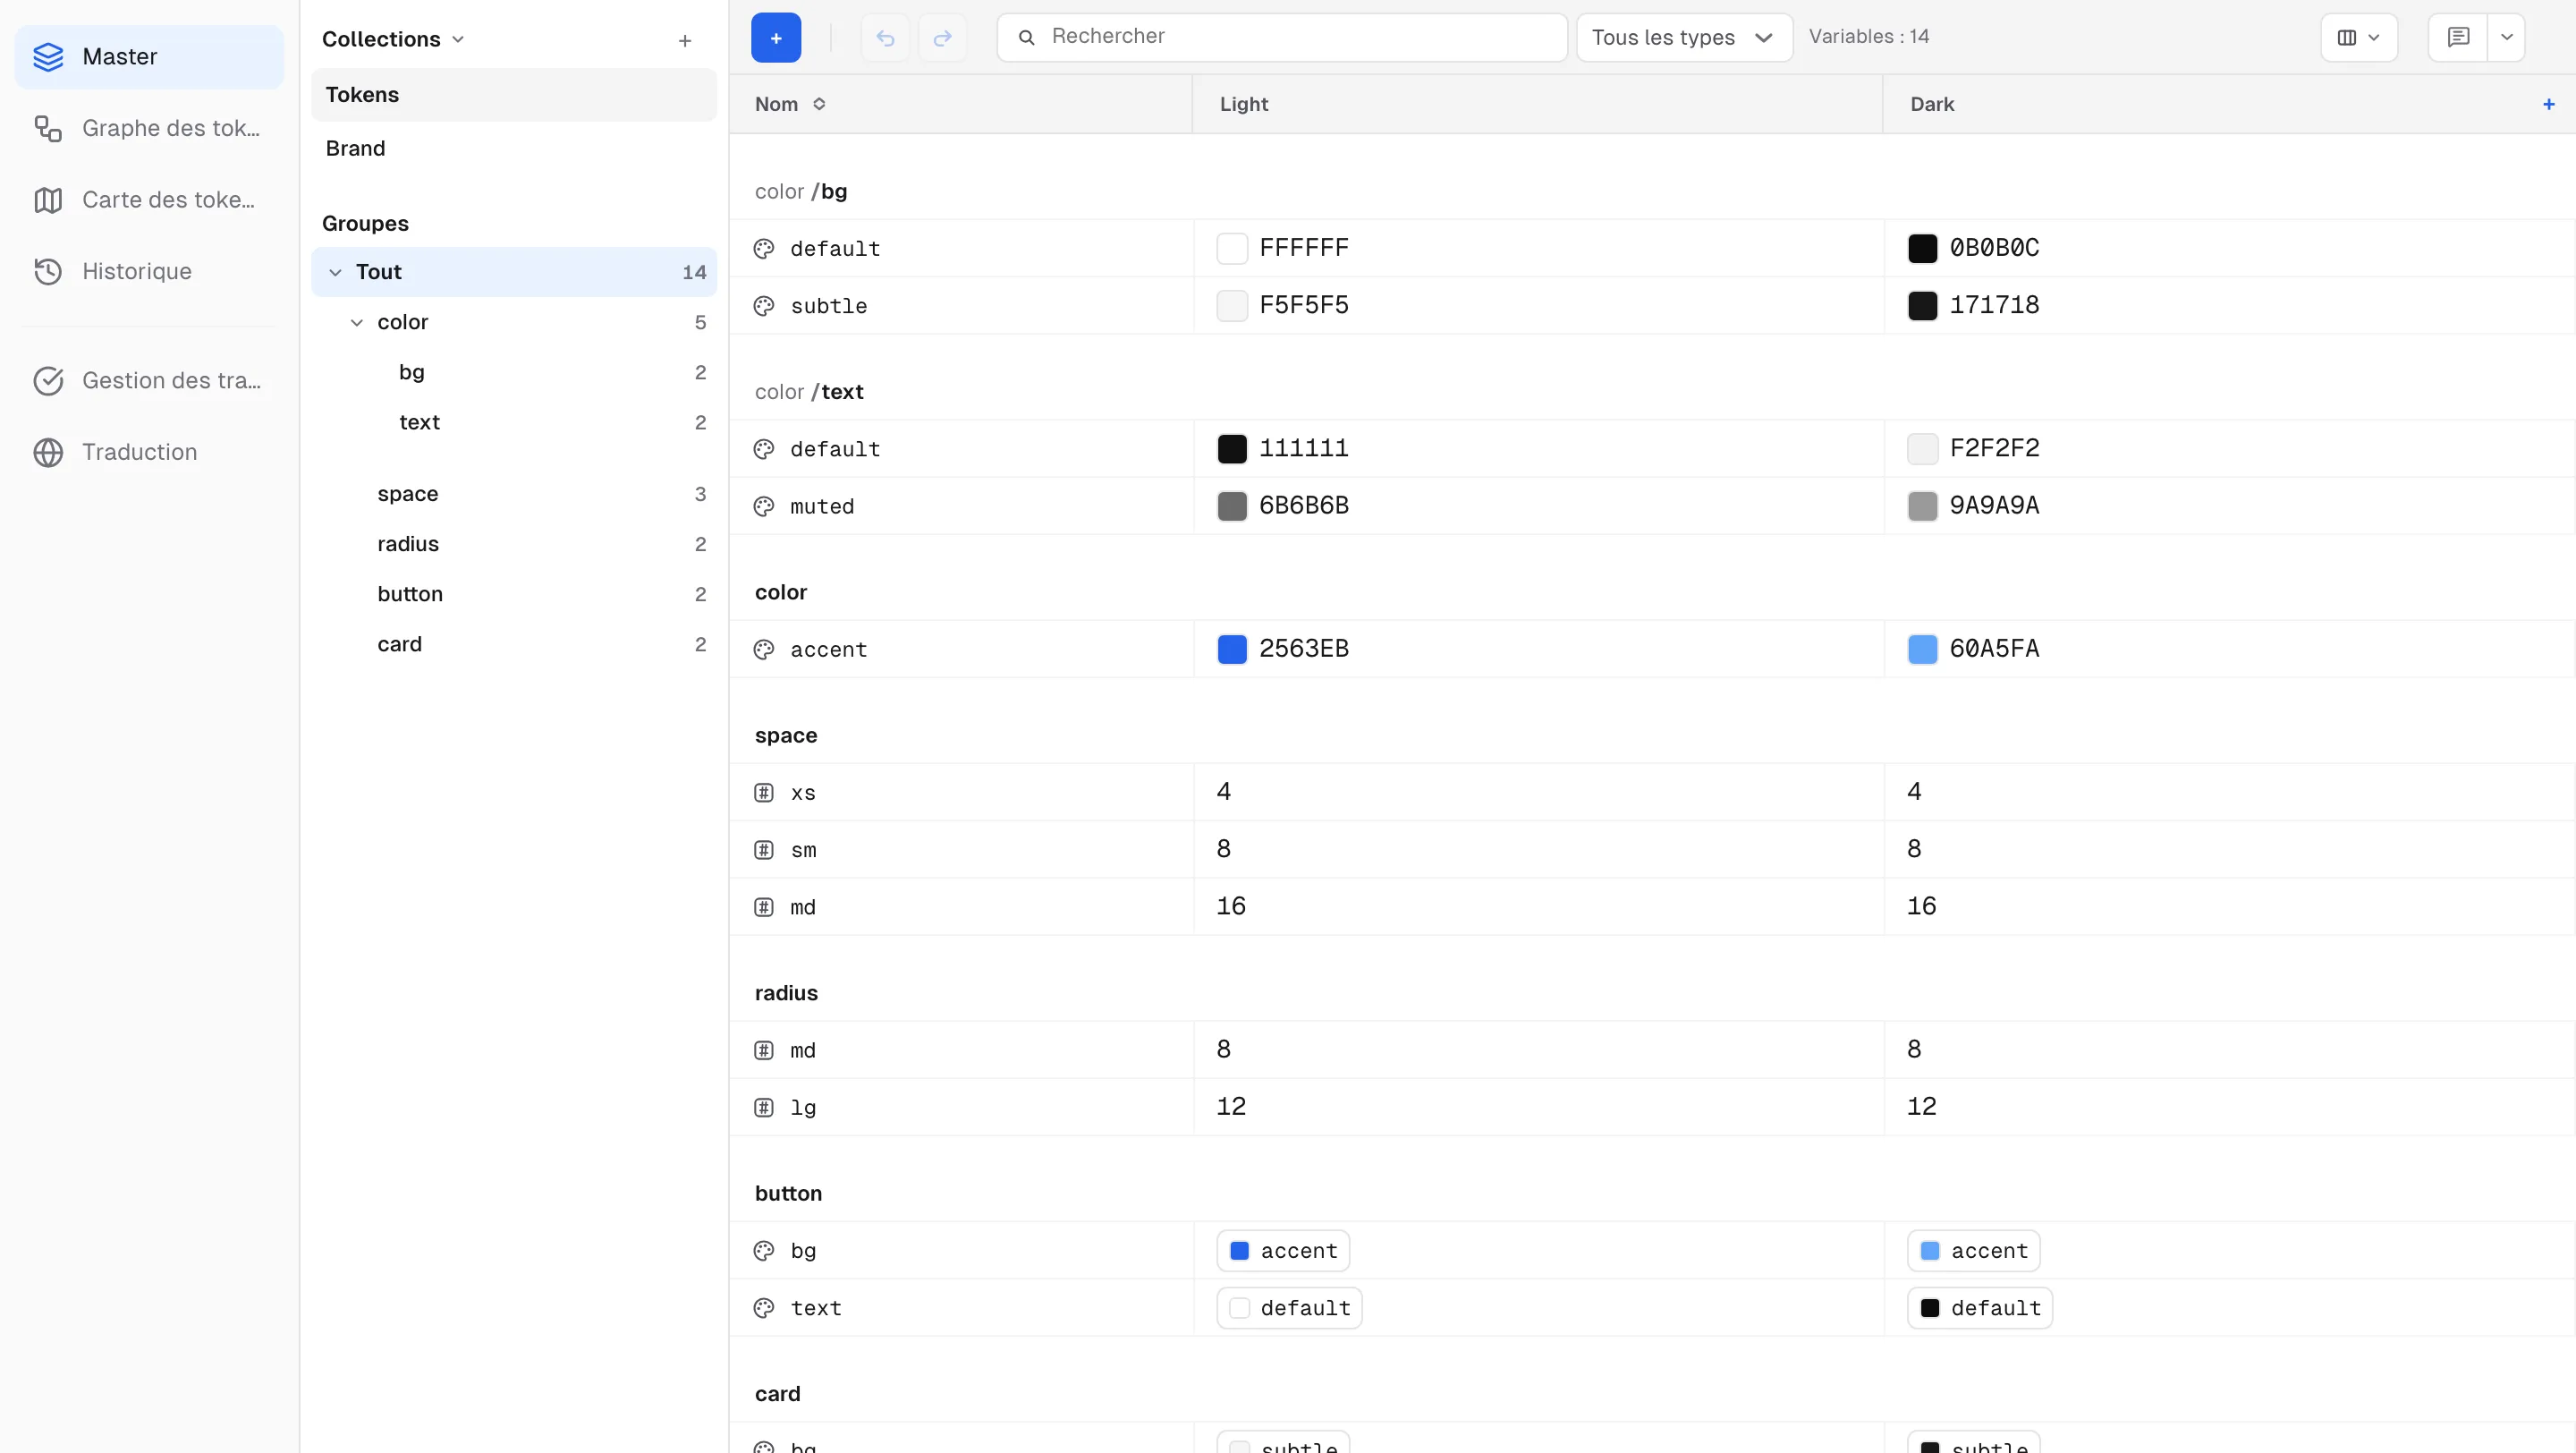Add a new mode column with plus
Image resolution: width=2576 pixels, height=1453 pixels.
(2548, 104)
